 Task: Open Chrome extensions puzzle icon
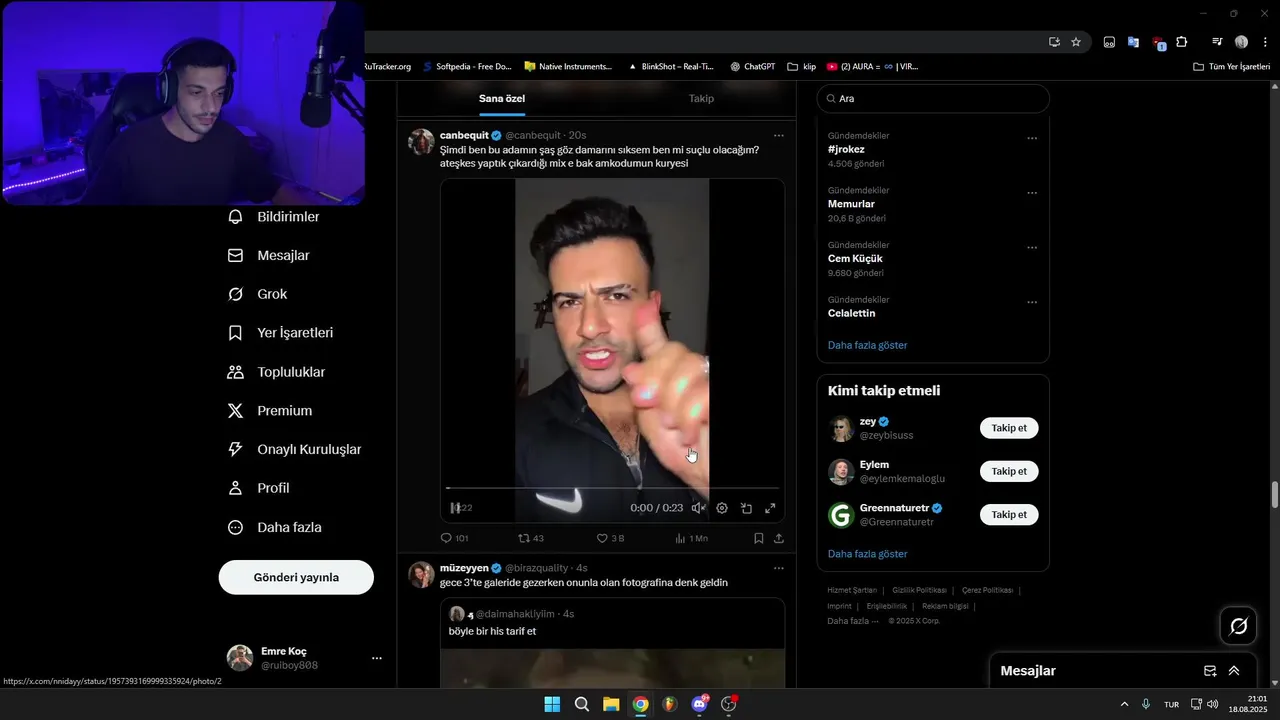1181,42
